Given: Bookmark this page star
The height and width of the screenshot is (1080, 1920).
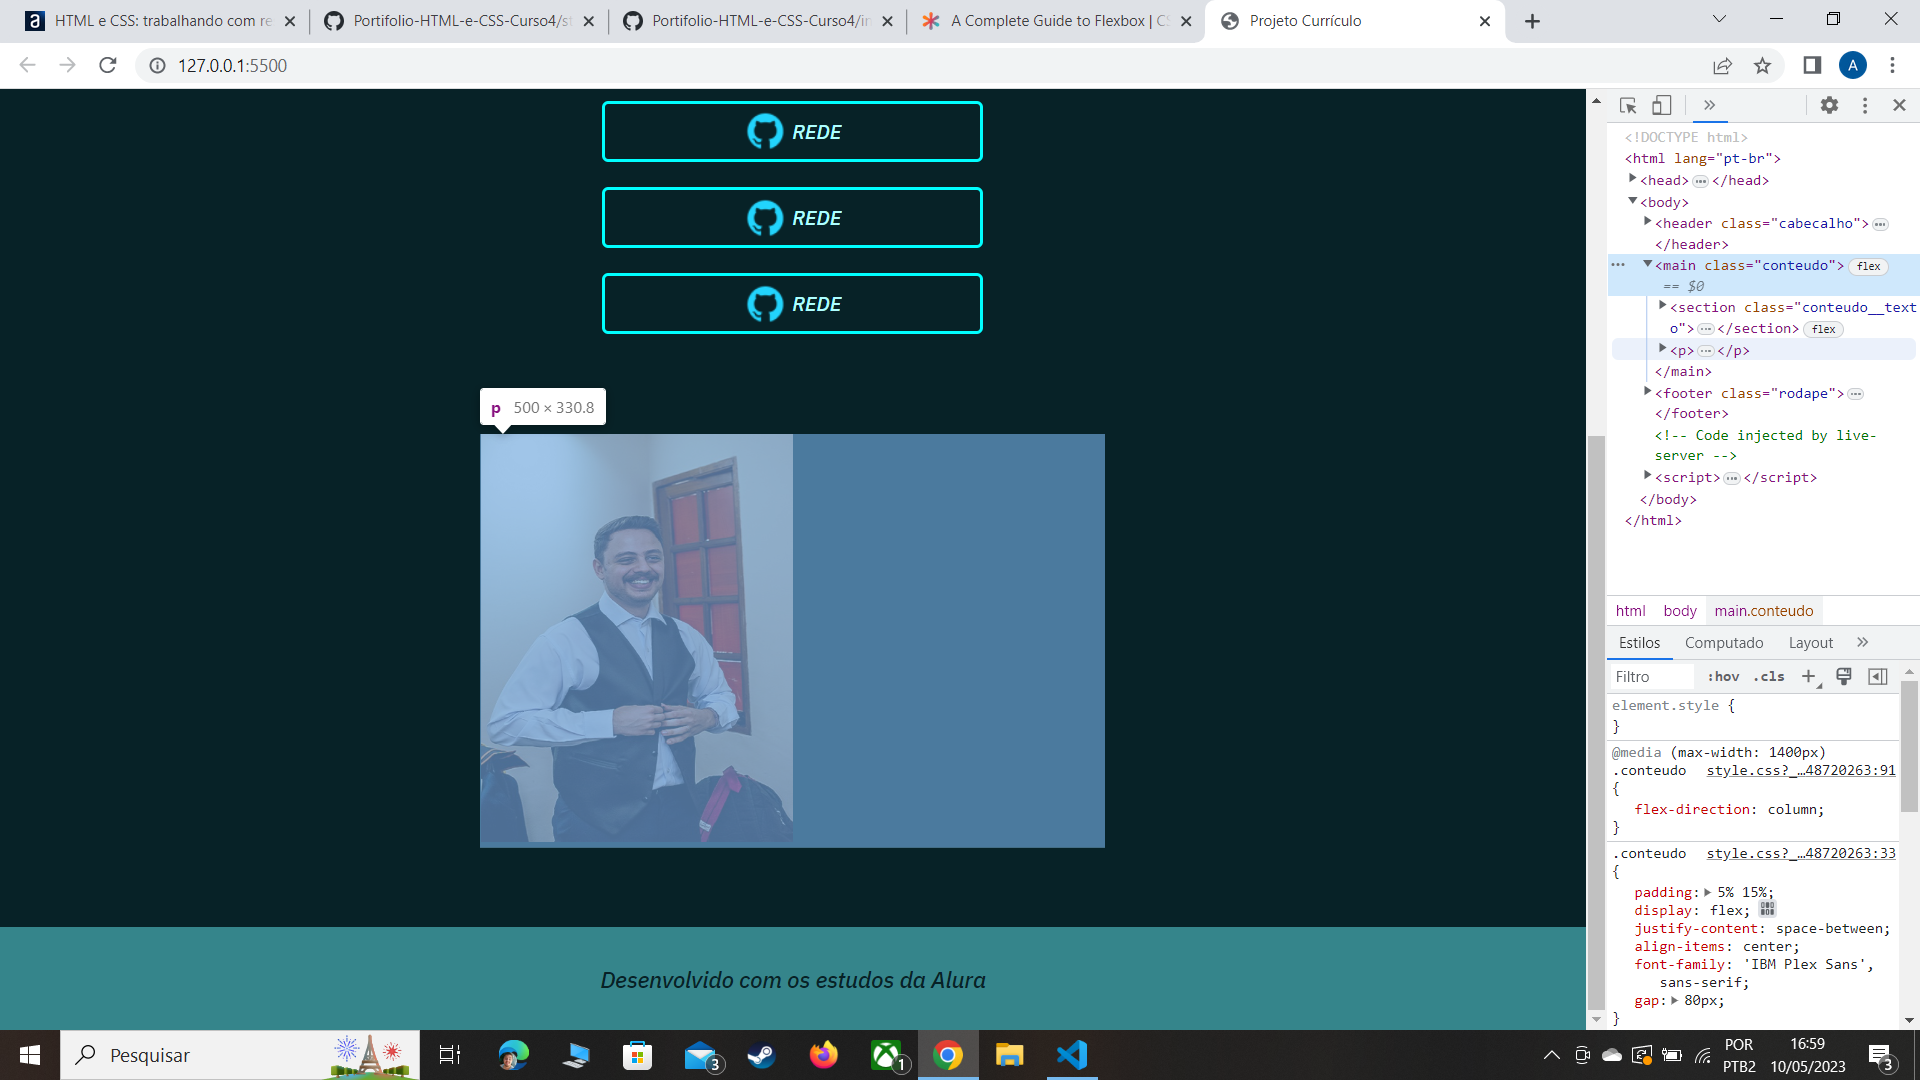Looking at the screenshot, I should (1762, 65).
